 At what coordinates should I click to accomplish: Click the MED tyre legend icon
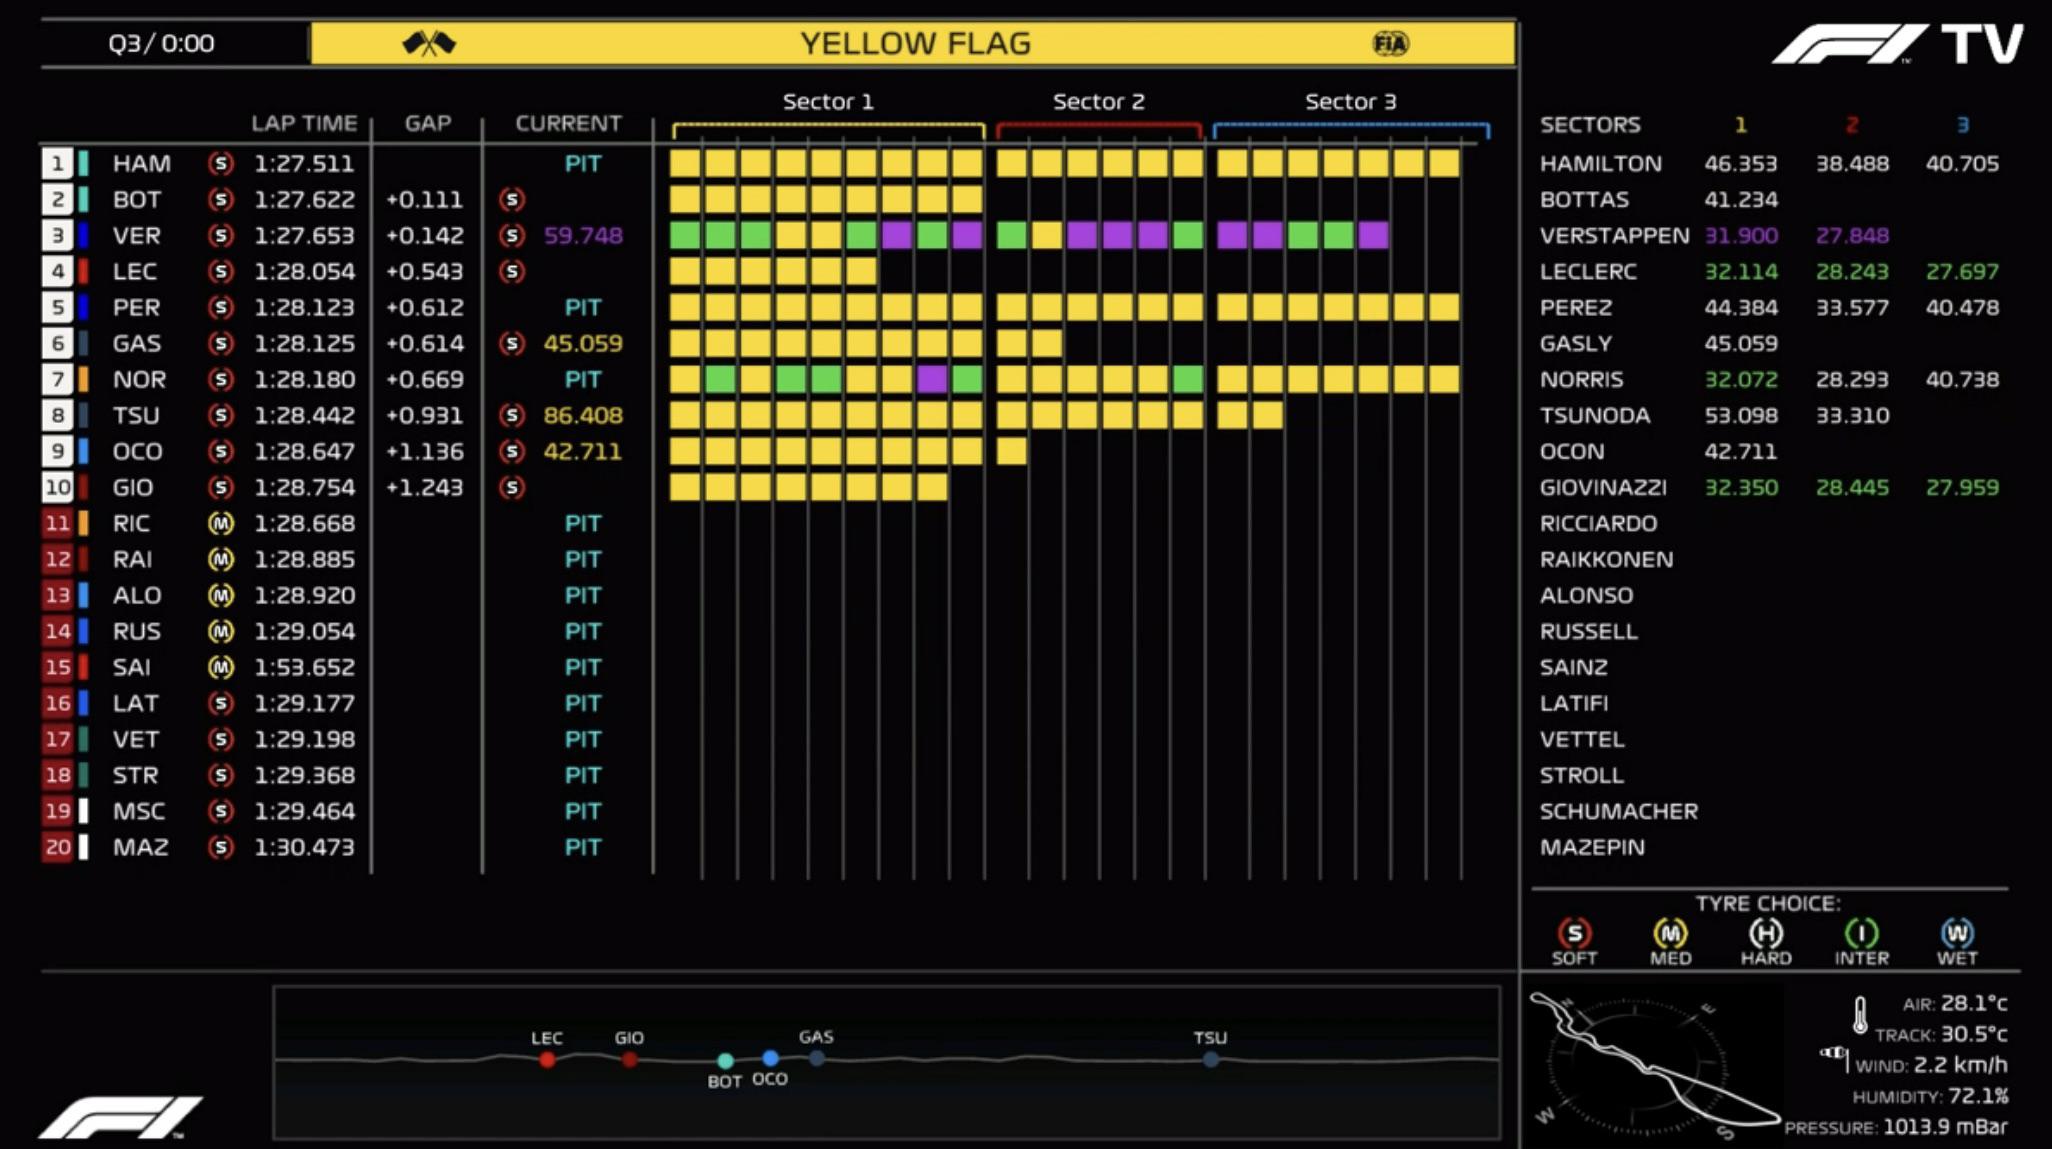tap(1670, 933)
